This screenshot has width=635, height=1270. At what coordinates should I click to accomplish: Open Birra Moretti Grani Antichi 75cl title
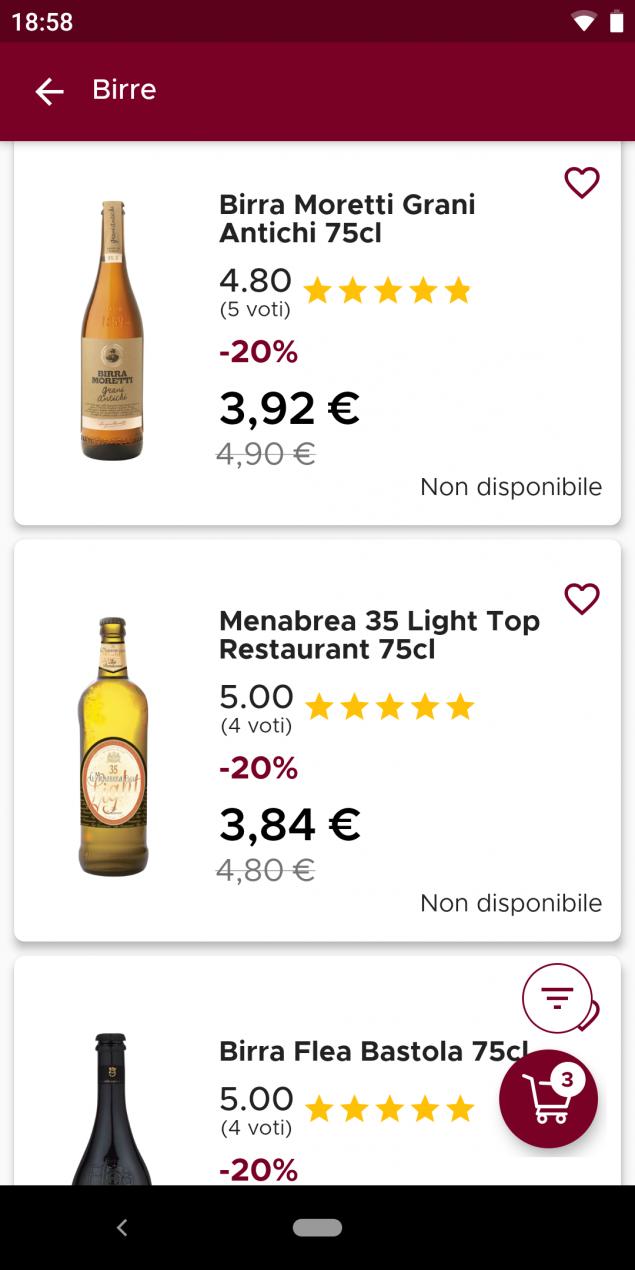click(347, 219)
